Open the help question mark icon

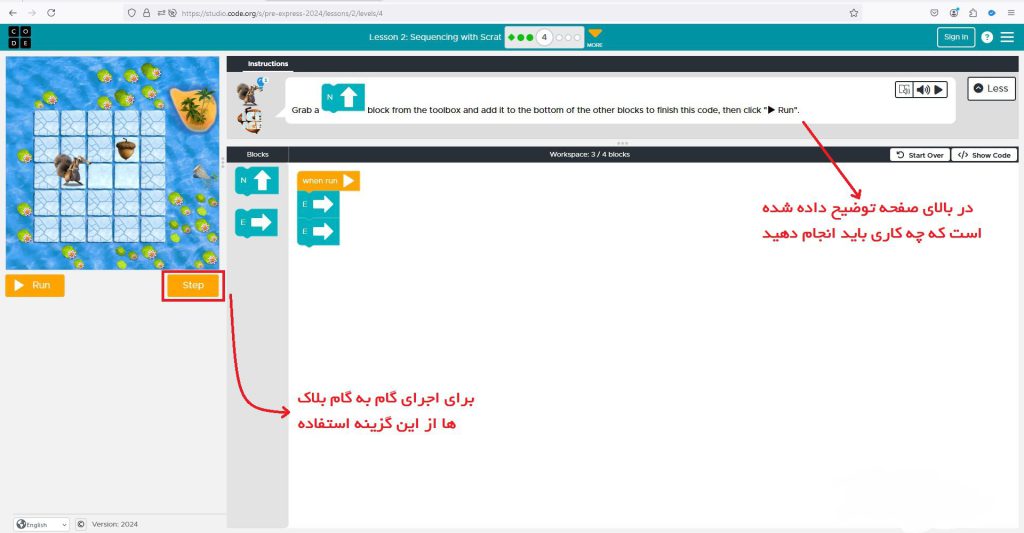tap(987, 37)
